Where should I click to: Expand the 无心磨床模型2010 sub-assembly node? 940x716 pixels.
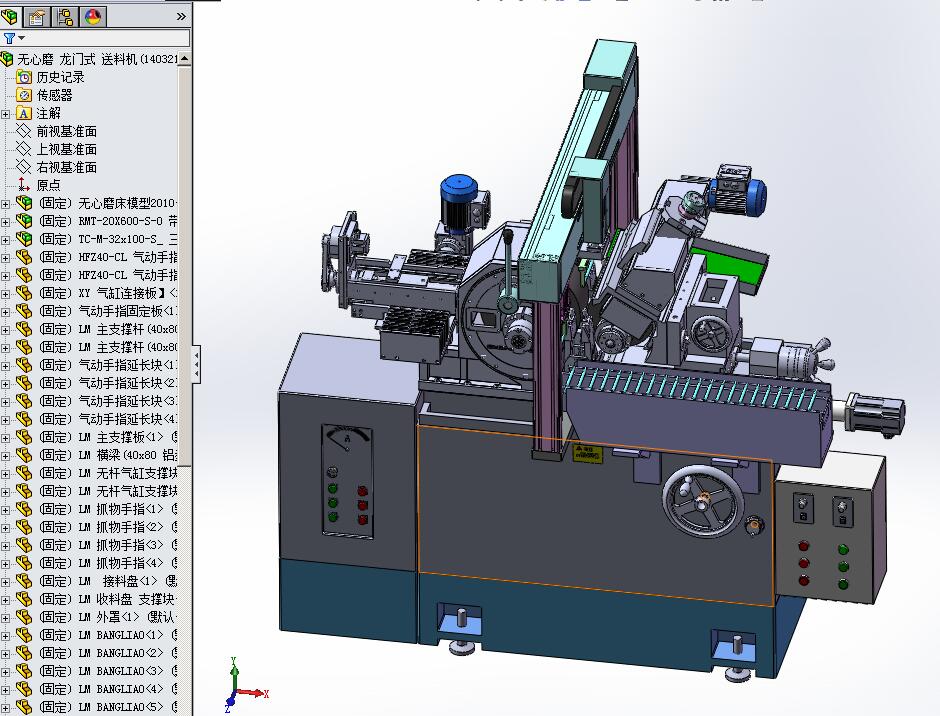click(5, 204)
